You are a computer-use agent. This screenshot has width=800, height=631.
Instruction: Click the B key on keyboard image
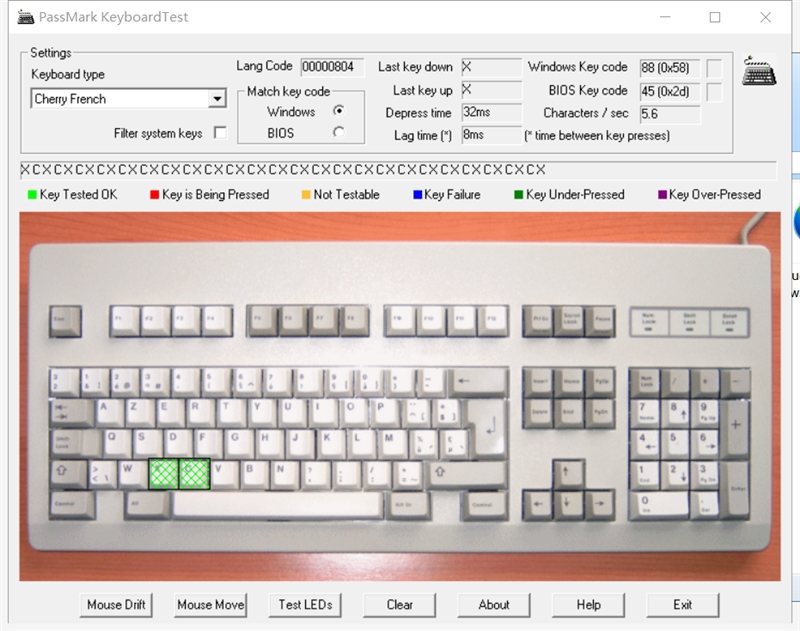point(255,474)
